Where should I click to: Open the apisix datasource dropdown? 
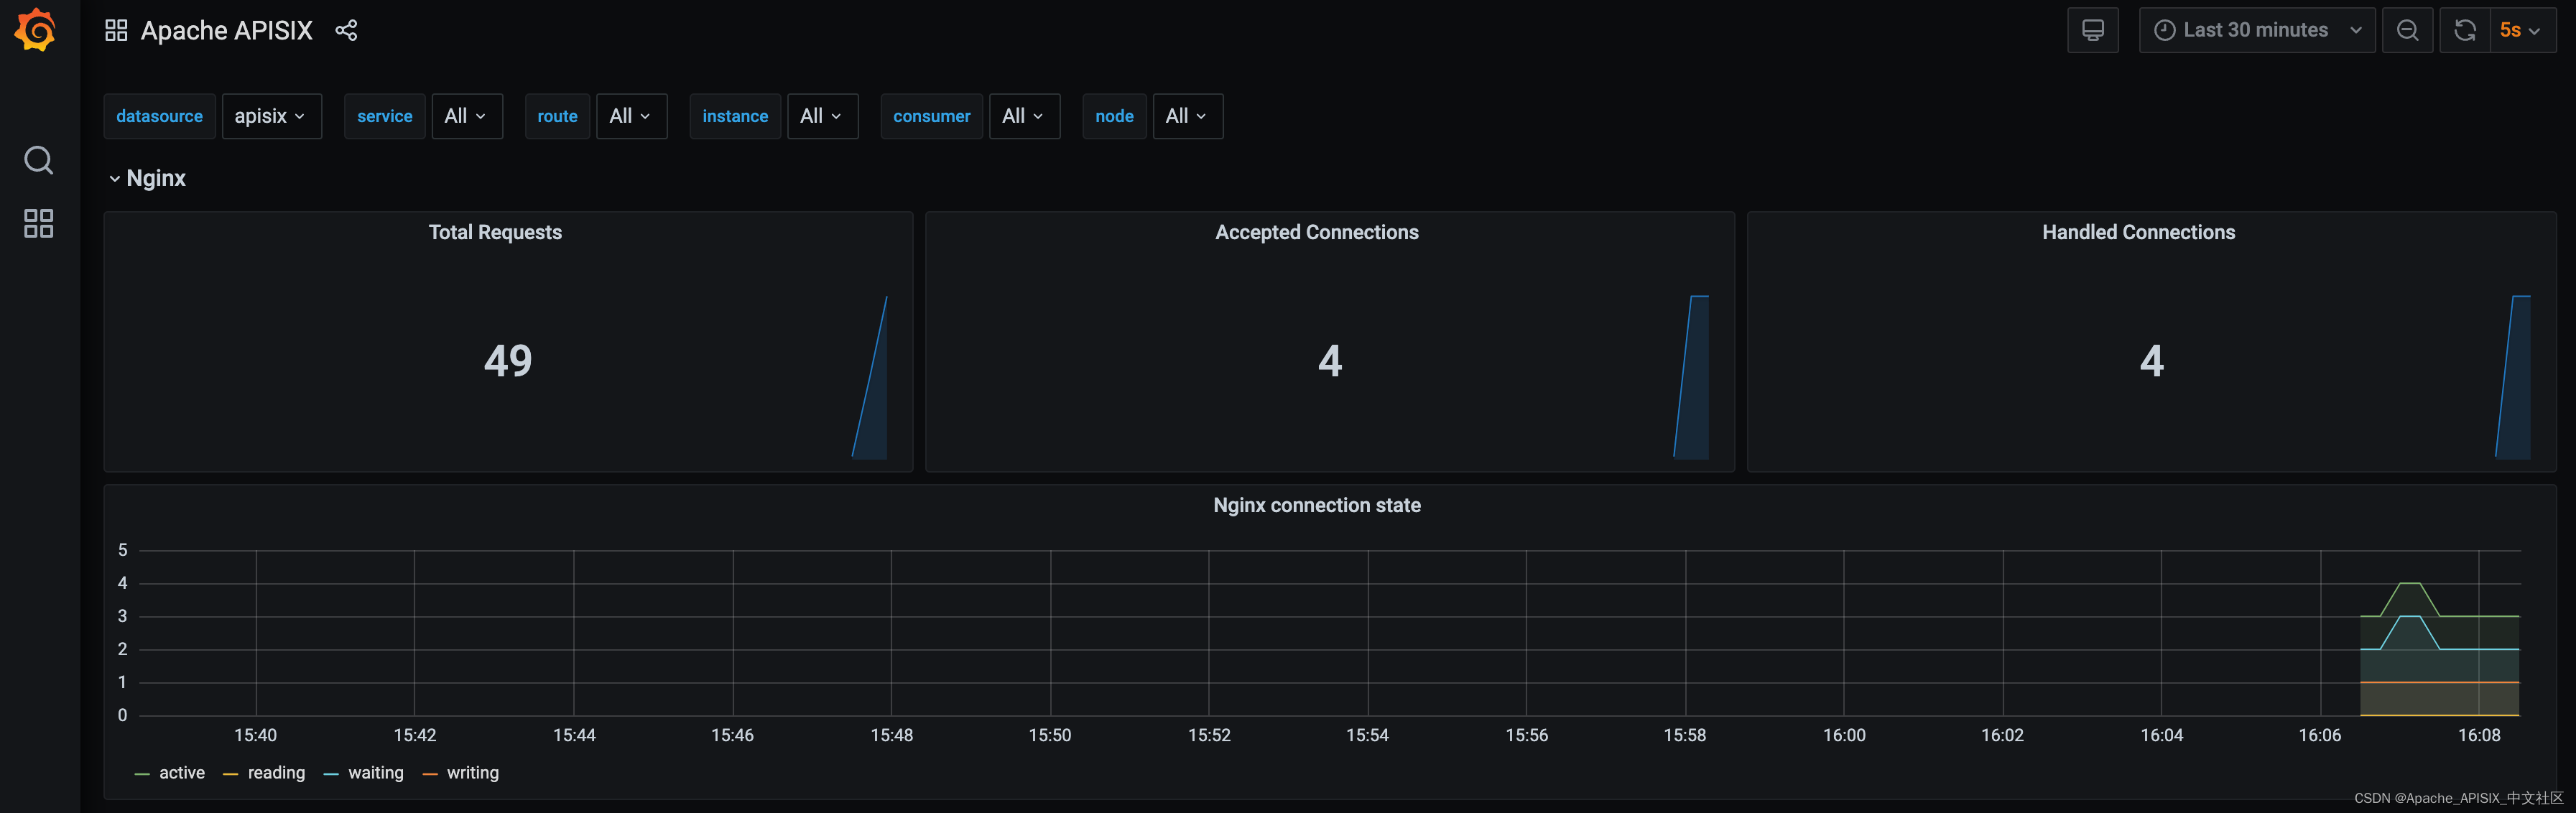pos(271,116)
